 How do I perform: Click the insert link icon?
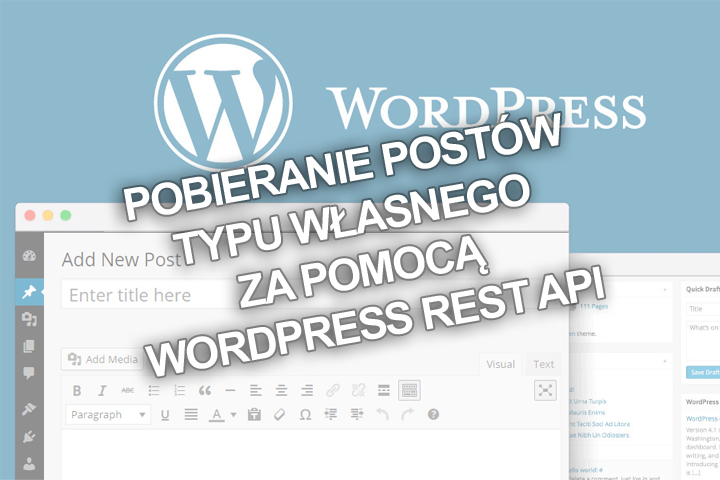point(333,390)
